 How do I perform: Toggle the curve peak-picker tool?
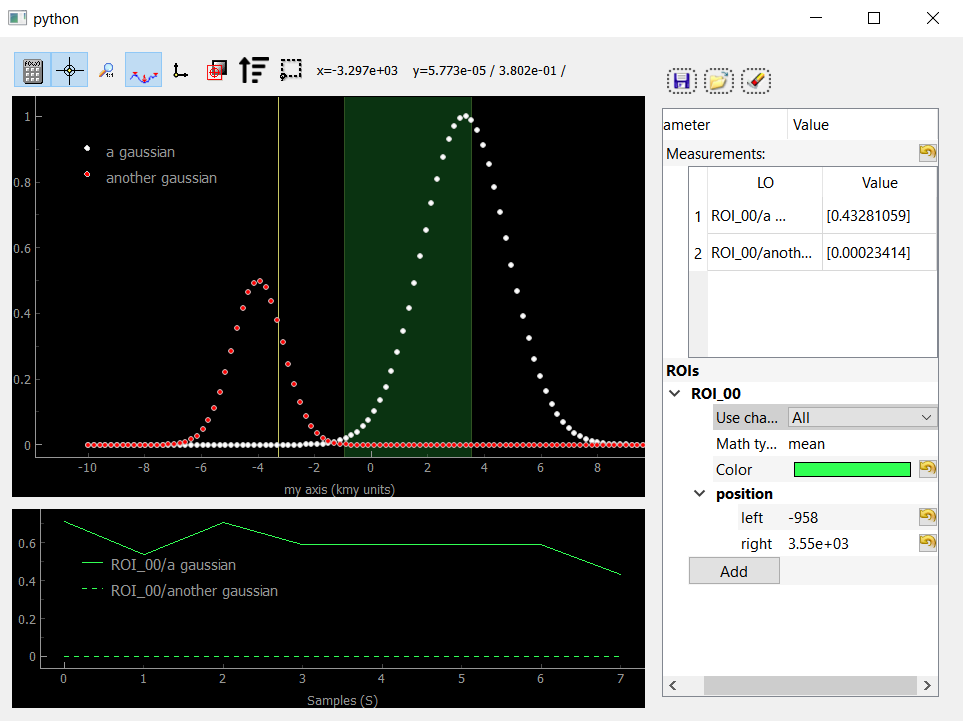coord(143,70)
